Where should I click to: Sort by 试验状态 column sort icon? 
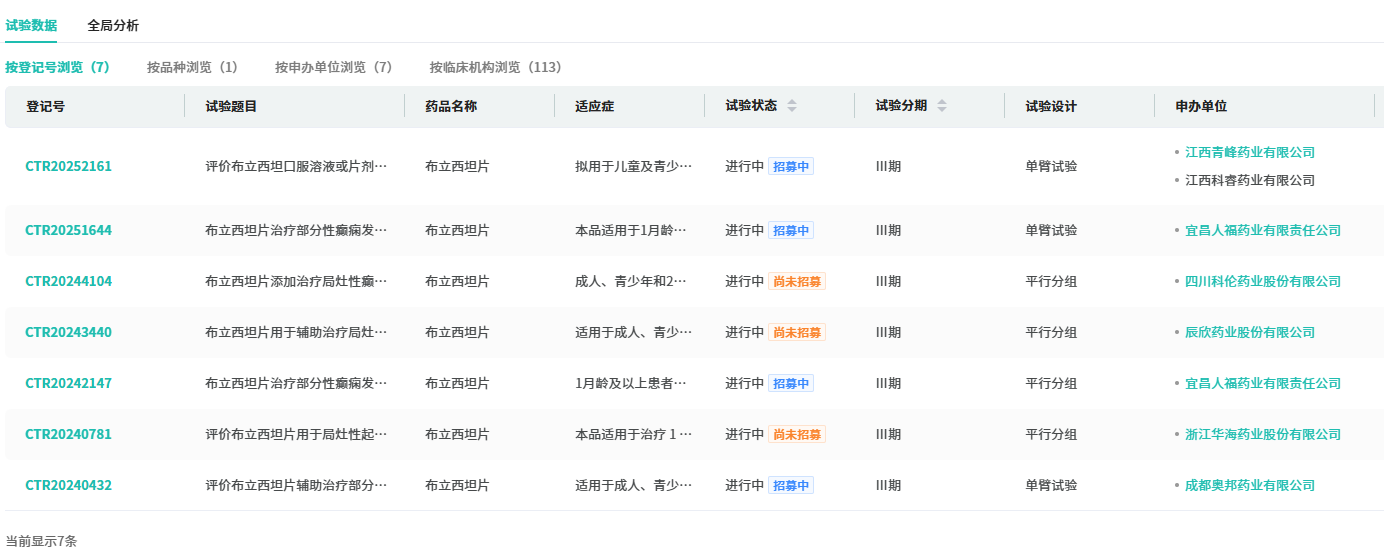[x=792, y=106]
